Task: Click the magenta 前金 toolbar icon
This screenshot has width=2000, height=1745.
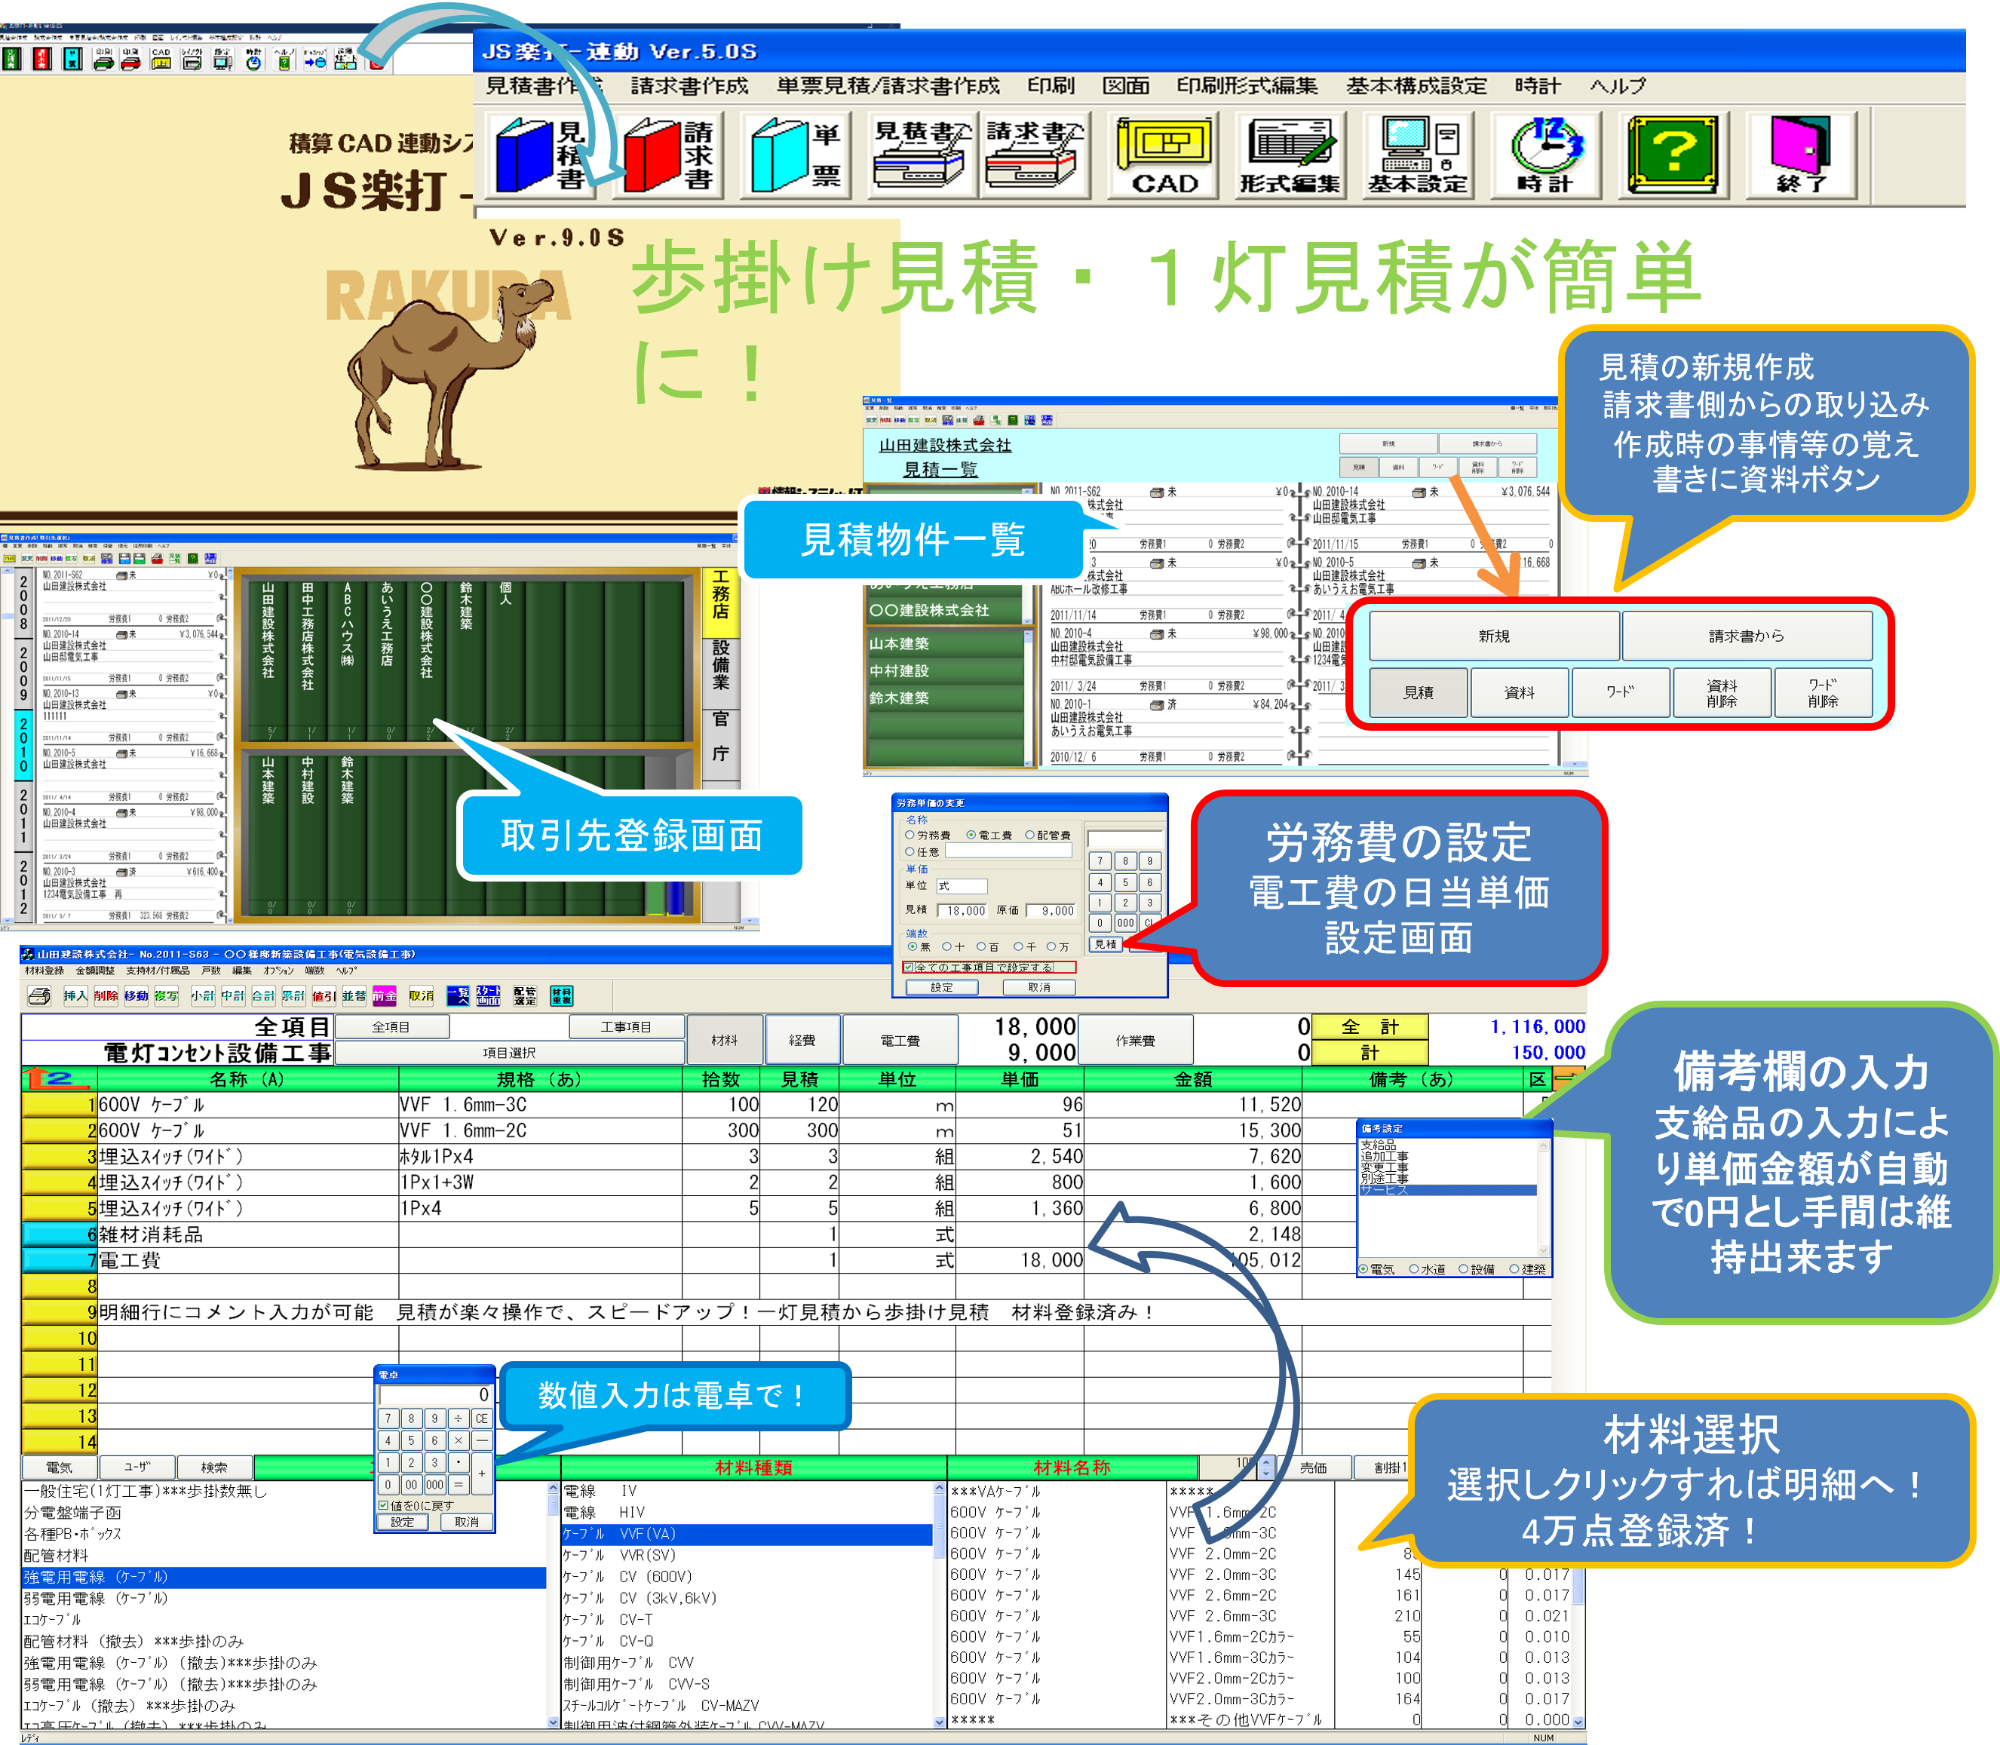Action: tap(384, 995)
